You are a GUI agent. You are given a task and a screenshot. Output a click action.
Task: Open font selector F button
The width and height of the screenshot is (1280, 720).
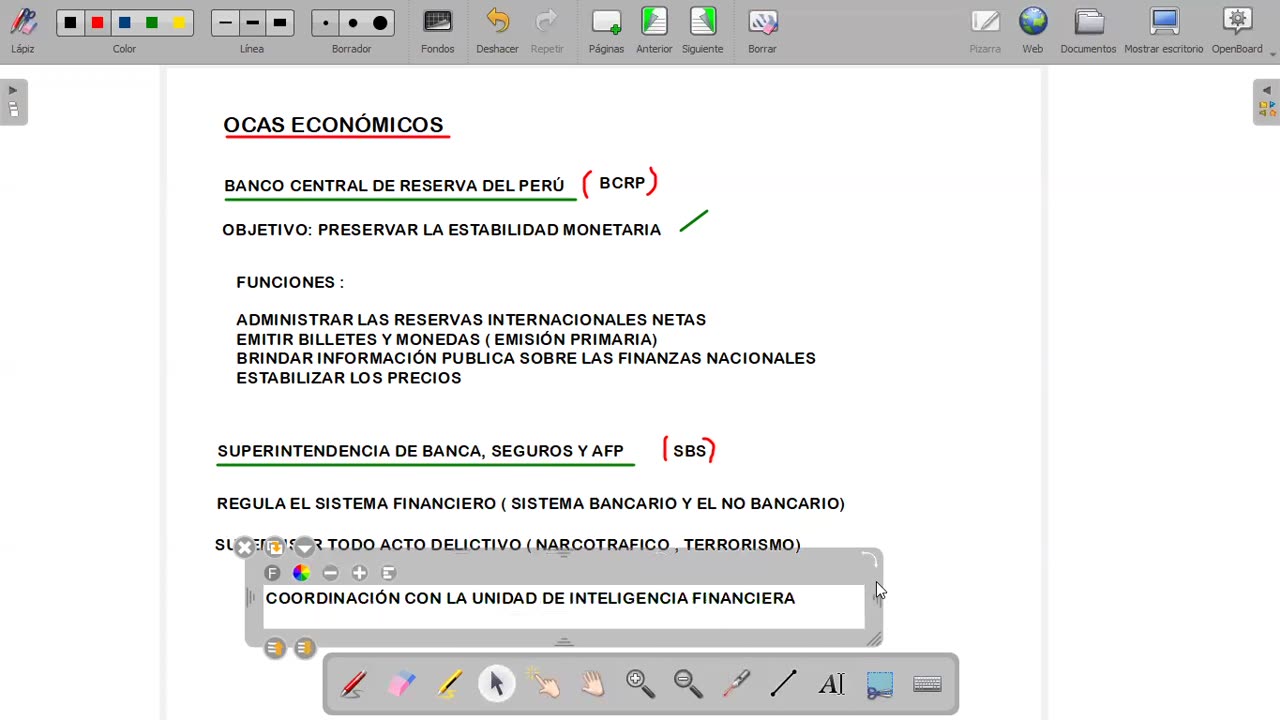[x=272, y=573]
